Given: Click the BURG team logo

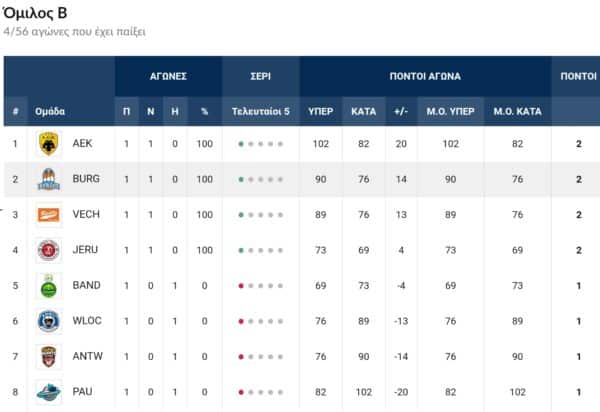Looking at the screenshot, I should 48,180.
